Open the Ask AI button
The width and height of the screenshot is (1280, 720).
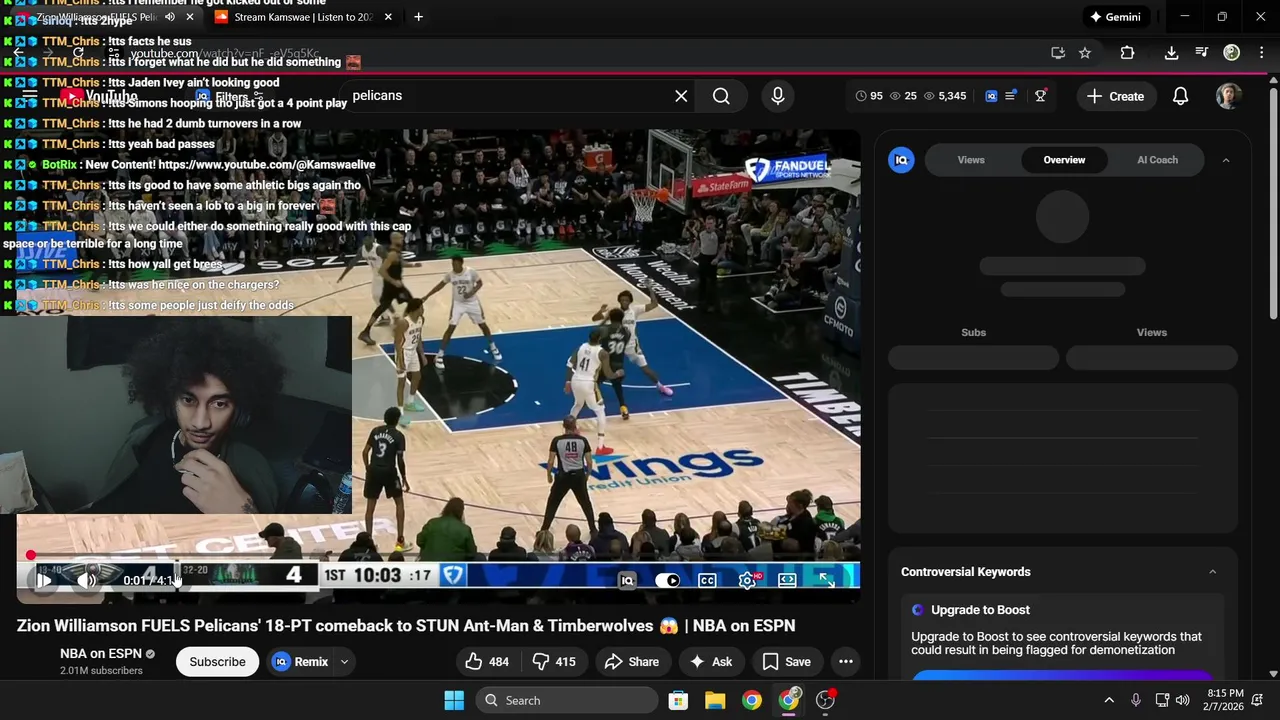(x=711, y=662)
